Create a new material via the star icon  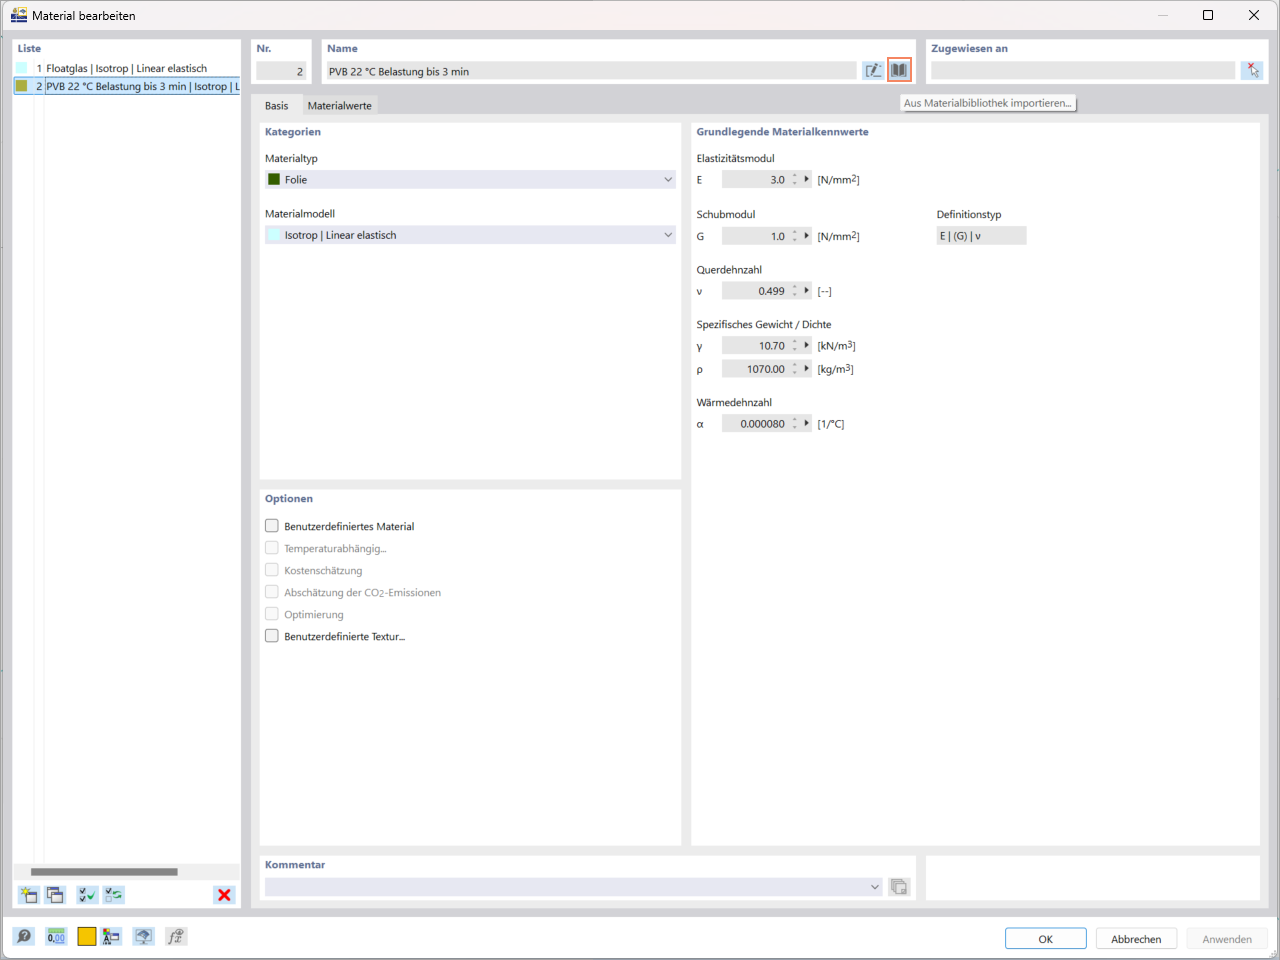coord(28,894)
